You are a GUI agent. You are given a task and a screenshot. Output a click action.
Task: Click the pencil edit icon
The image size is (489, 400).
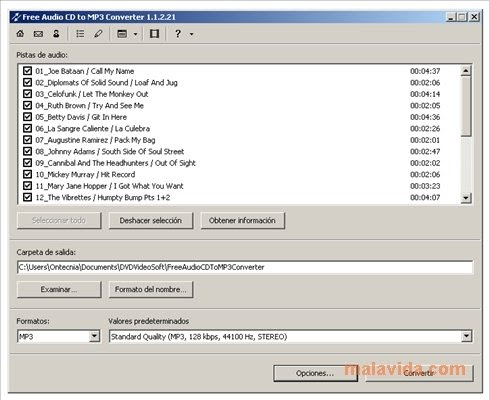click(x=98, y=34)
